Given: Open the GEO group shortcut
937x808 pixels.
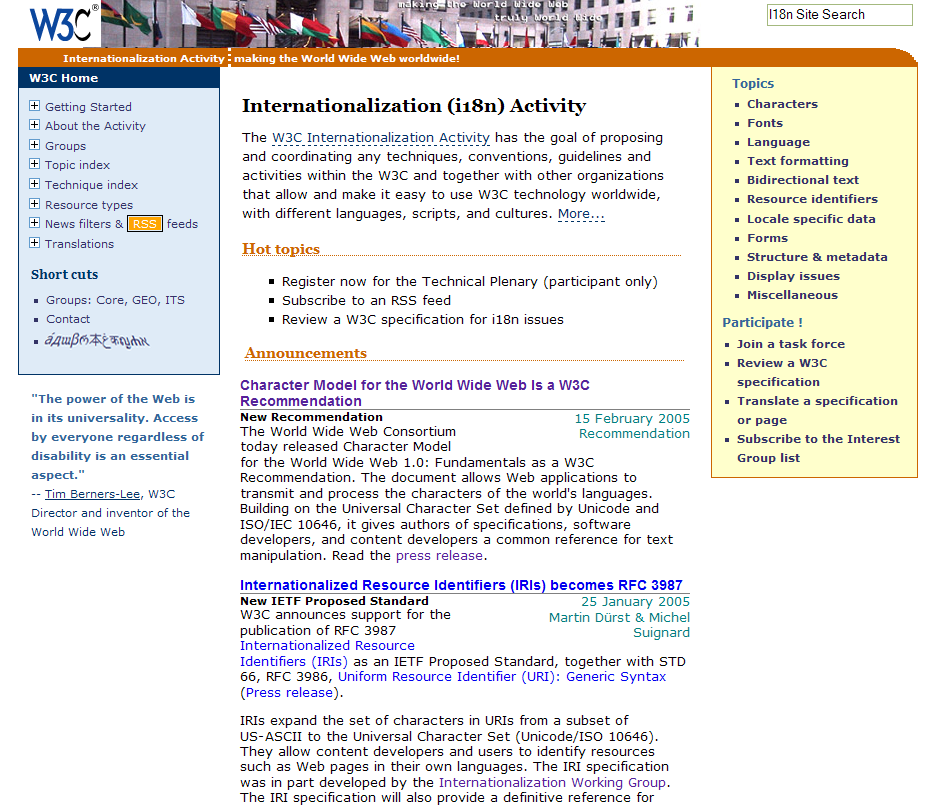Looking at the screenshot, I should pyautogui.click(x=145, y=300).
